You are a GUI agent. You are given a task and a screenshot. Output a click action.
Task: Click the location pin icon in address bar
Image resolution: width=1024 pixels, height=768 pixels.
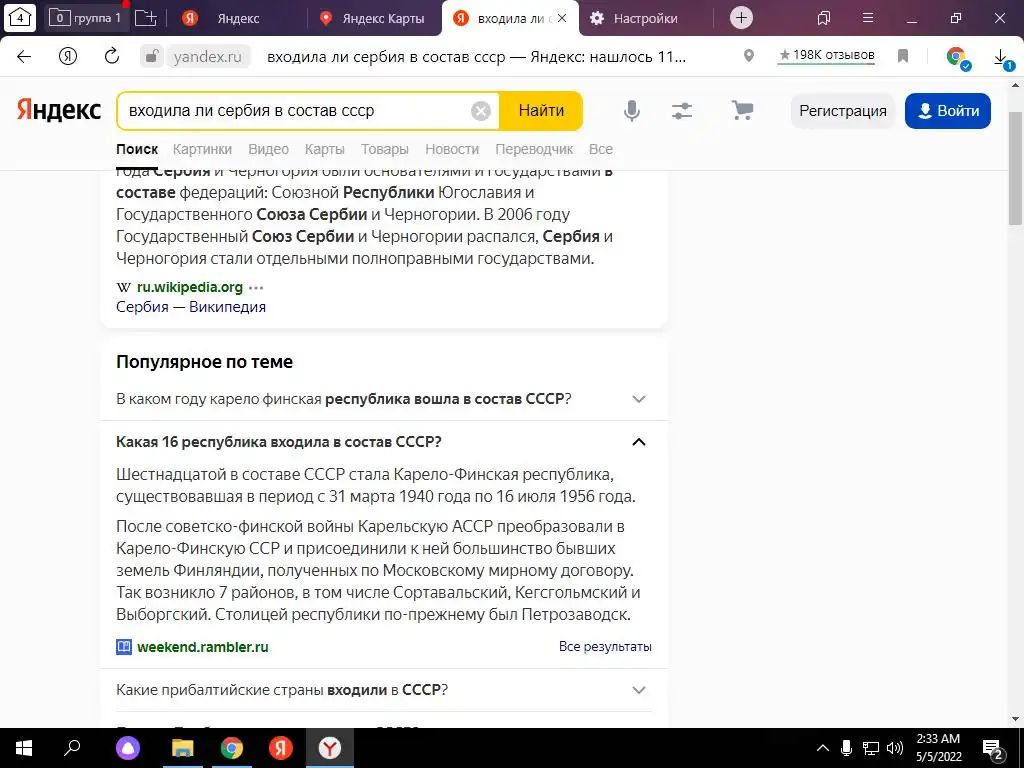(x=749, y=56)
